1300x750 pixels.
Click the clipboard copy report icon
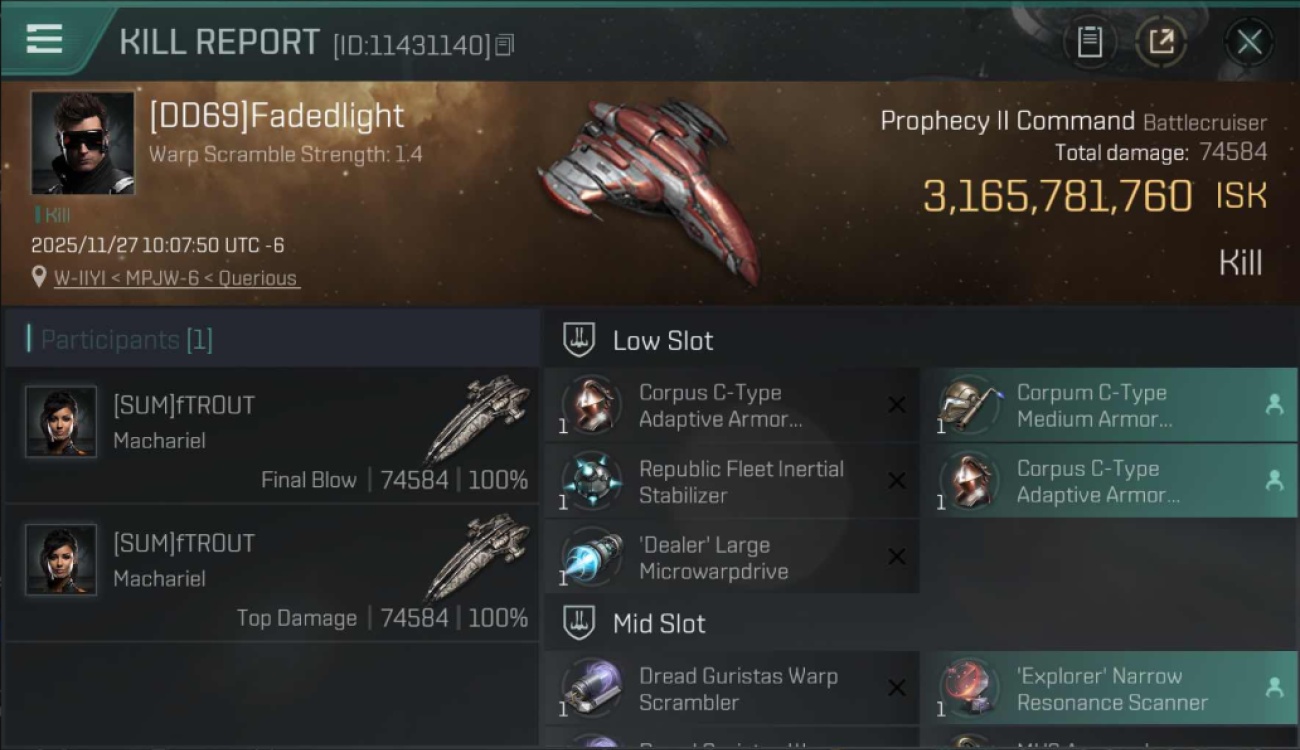[x=1089, y=42]
